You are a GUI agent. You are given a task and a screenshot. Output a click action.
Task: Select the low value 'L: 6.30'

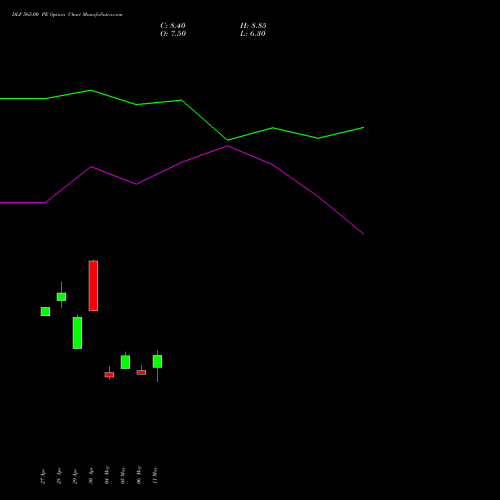click(x=253, y=34)
